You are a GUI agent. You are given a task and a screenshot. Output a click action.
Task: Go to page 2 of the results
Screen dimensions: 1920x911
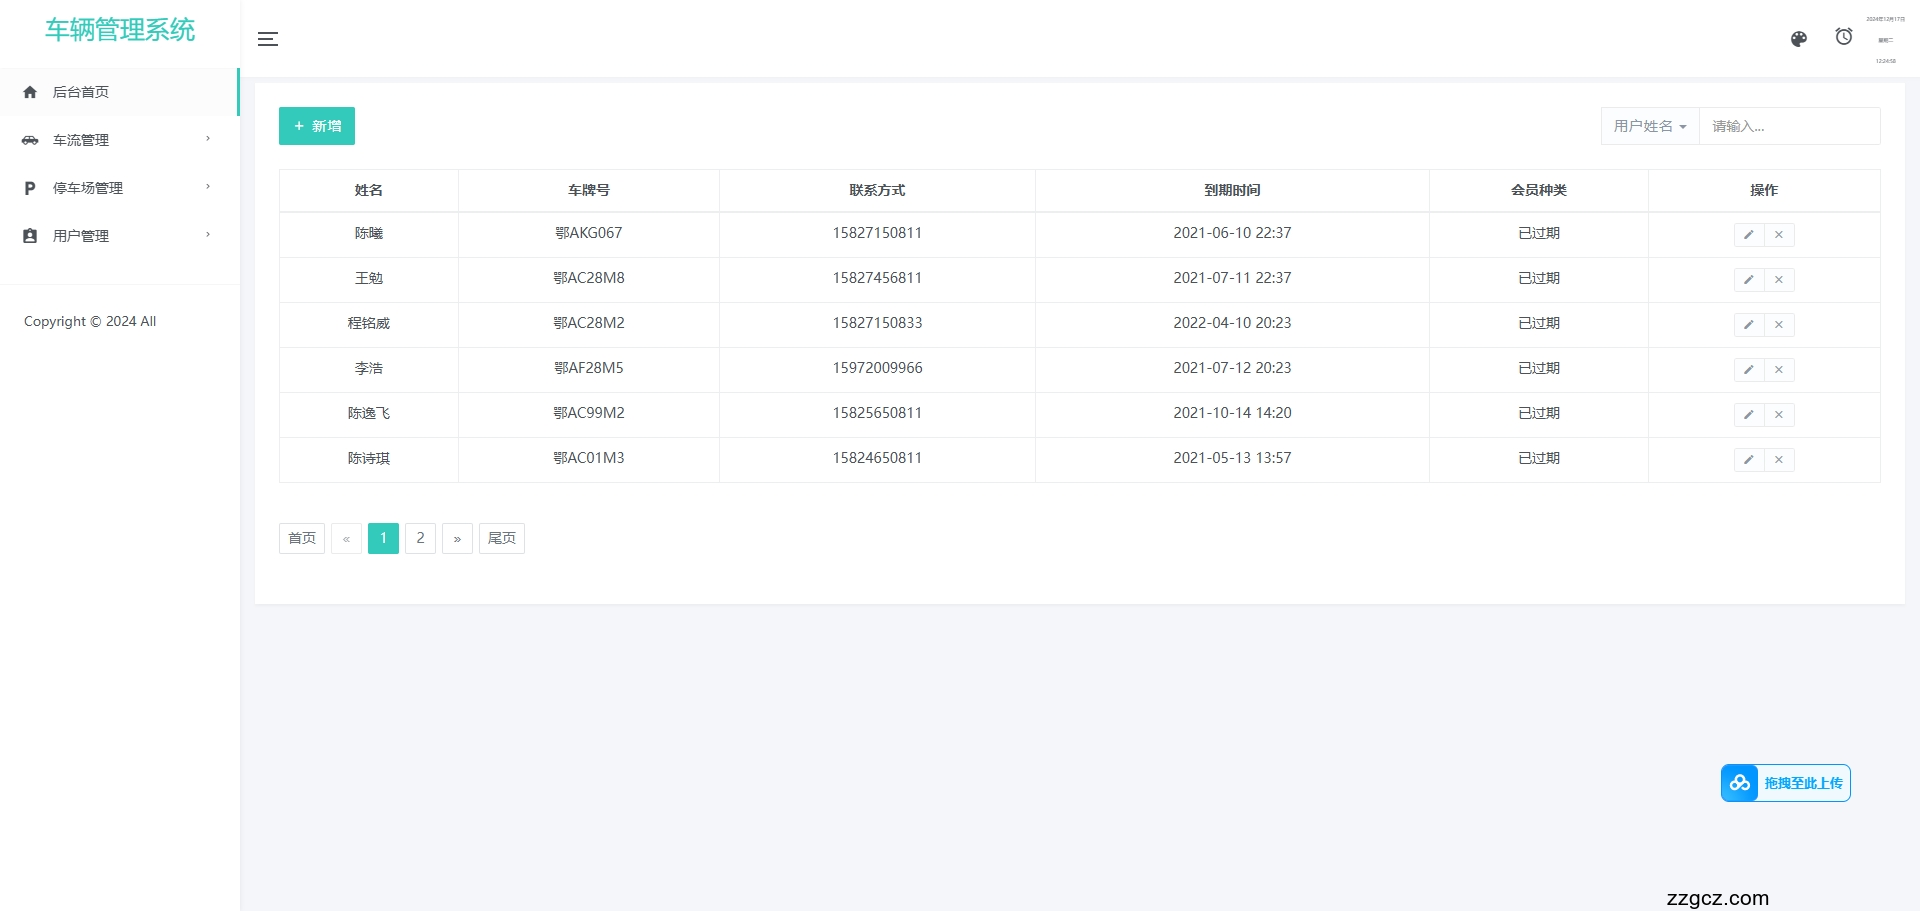pos(420,538)
